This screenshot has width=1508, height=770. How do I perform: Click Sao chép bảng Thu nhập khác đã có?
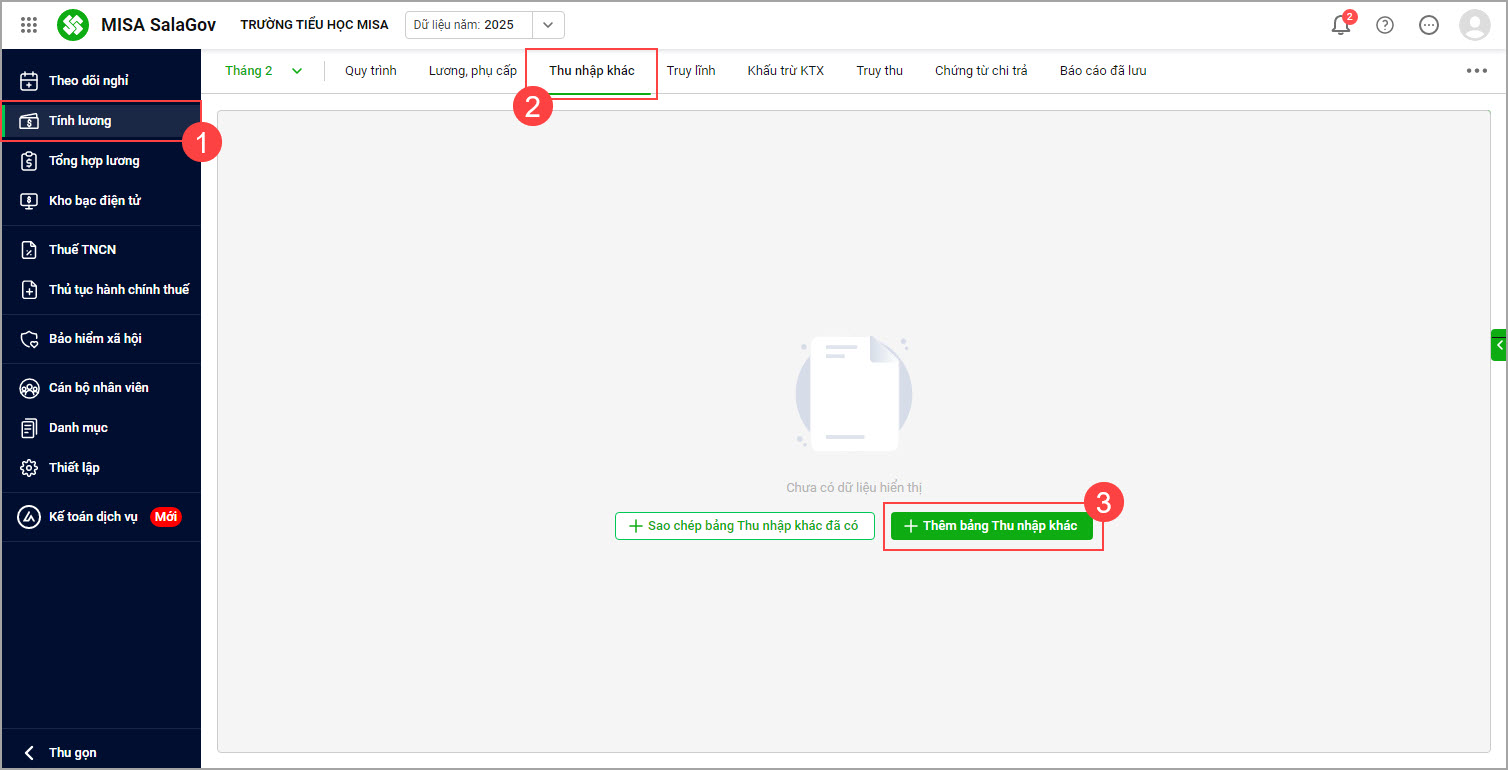click(745, 526)
